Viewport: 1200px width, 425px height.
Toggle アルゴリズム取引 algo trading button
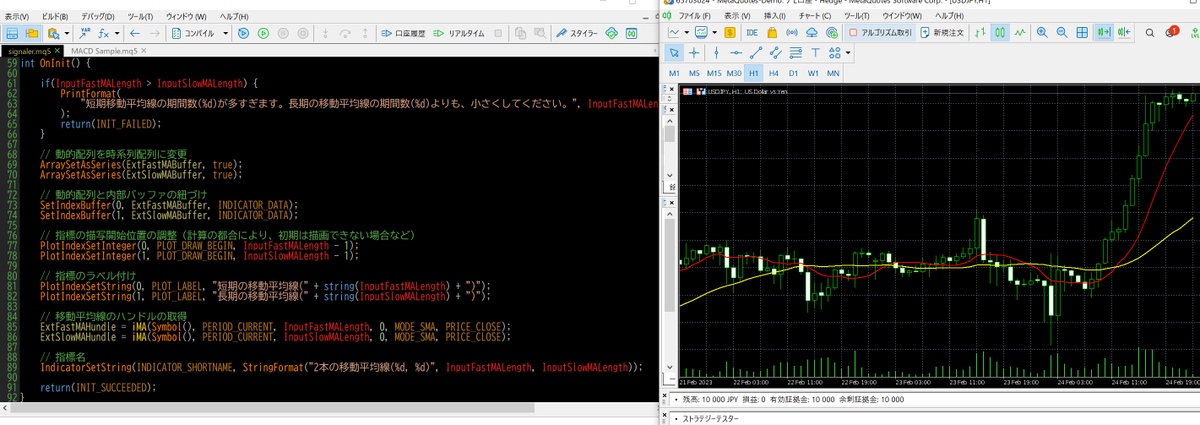[880, 33]
